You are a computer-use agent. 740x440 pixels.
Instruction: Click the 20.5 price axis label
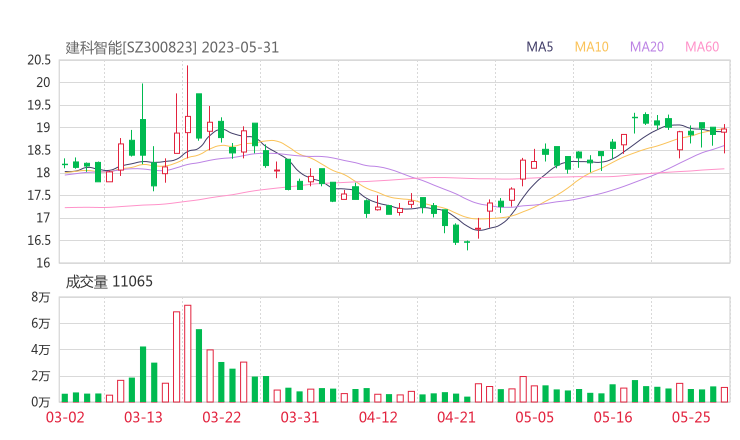coord(39,60)
